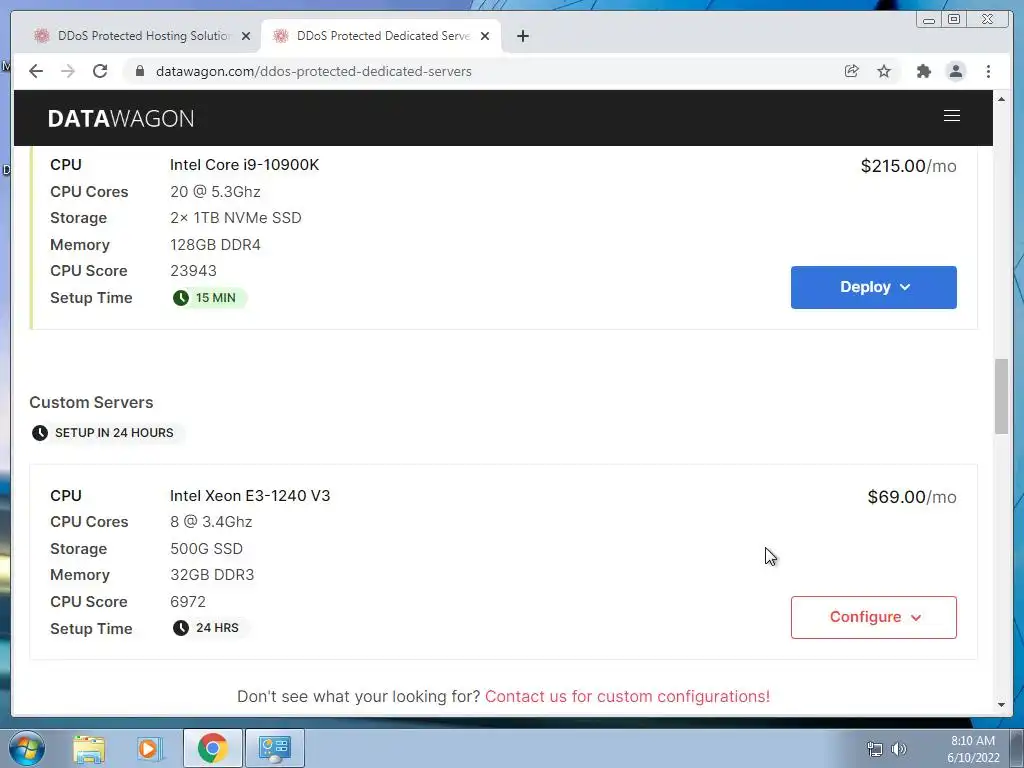The height and width of the screenshot is (768, 1024).
Task: Open the Windows Start button
Action: pos(27,748)
